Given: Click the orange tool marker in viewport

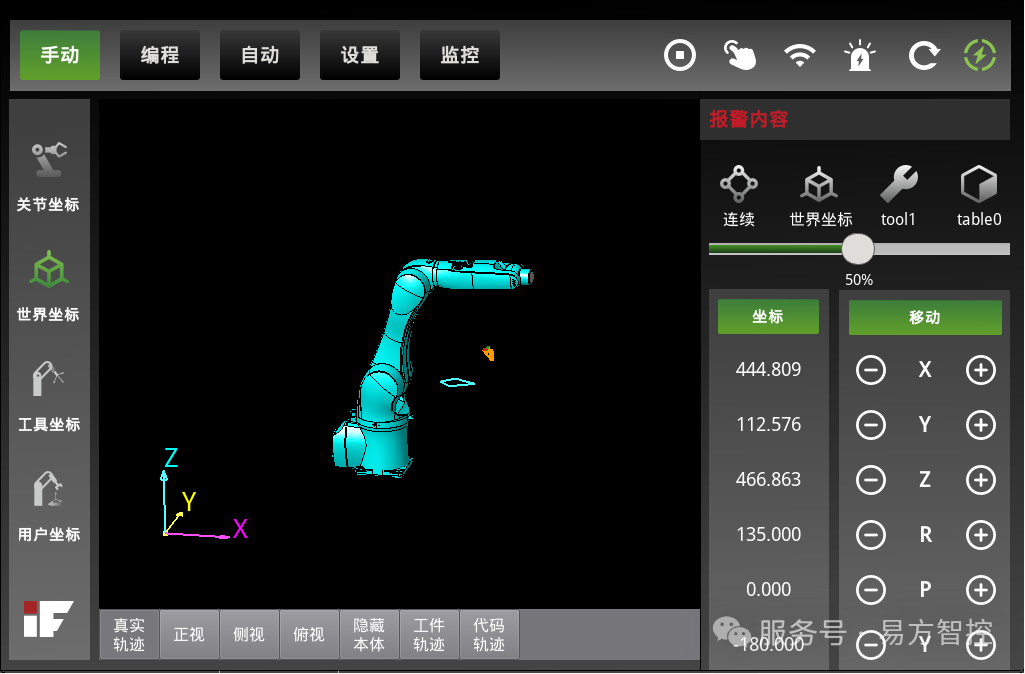Looking at the screenshot, I should [488, 353].
